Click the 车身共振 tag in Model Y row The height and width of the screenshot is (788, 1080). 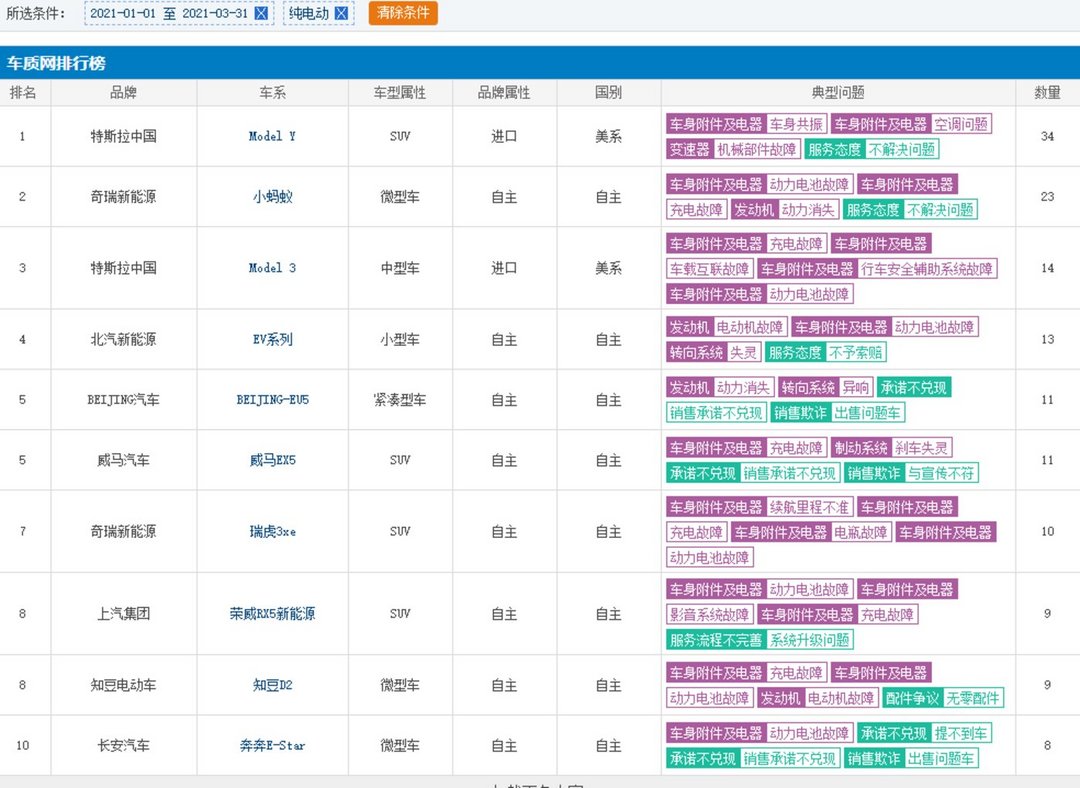[x=796, y=124]
